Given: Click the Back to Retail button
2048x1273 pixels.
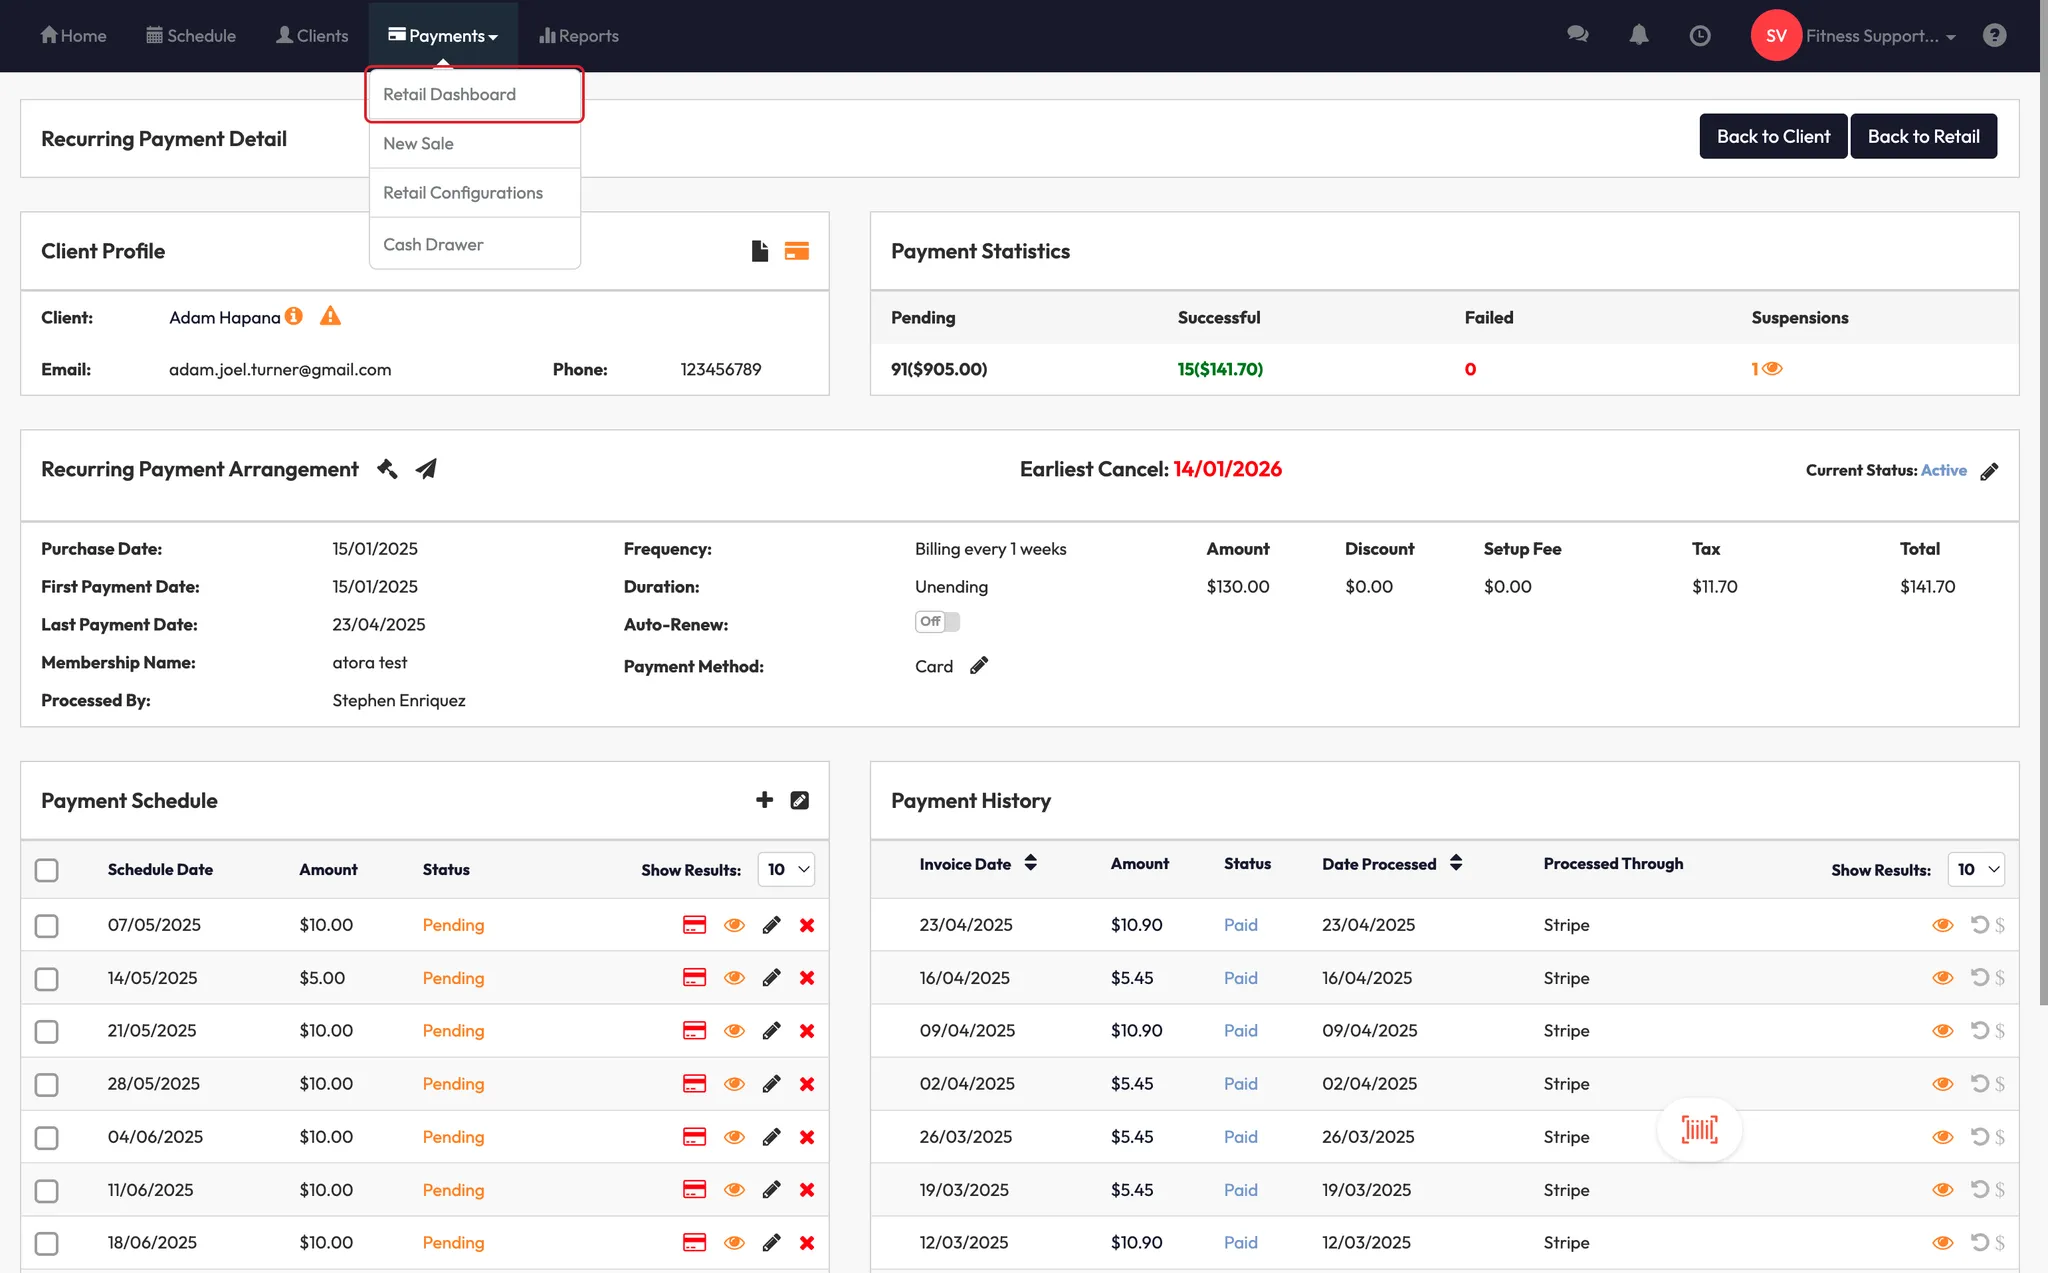Looking at the screenshot, I should 1922,136.
